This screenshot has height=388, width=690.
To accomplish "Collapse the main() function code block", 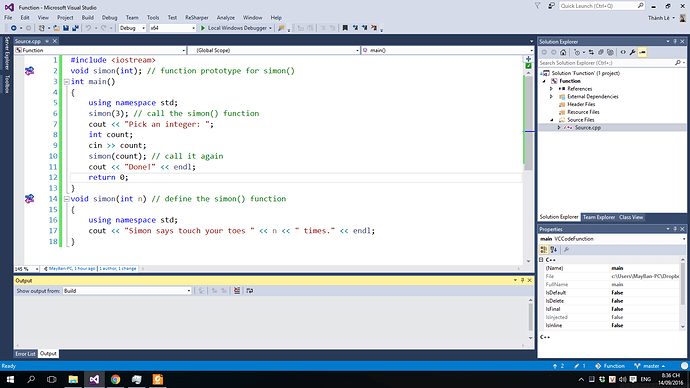I will pyautogui.click(x=66, y=81).
